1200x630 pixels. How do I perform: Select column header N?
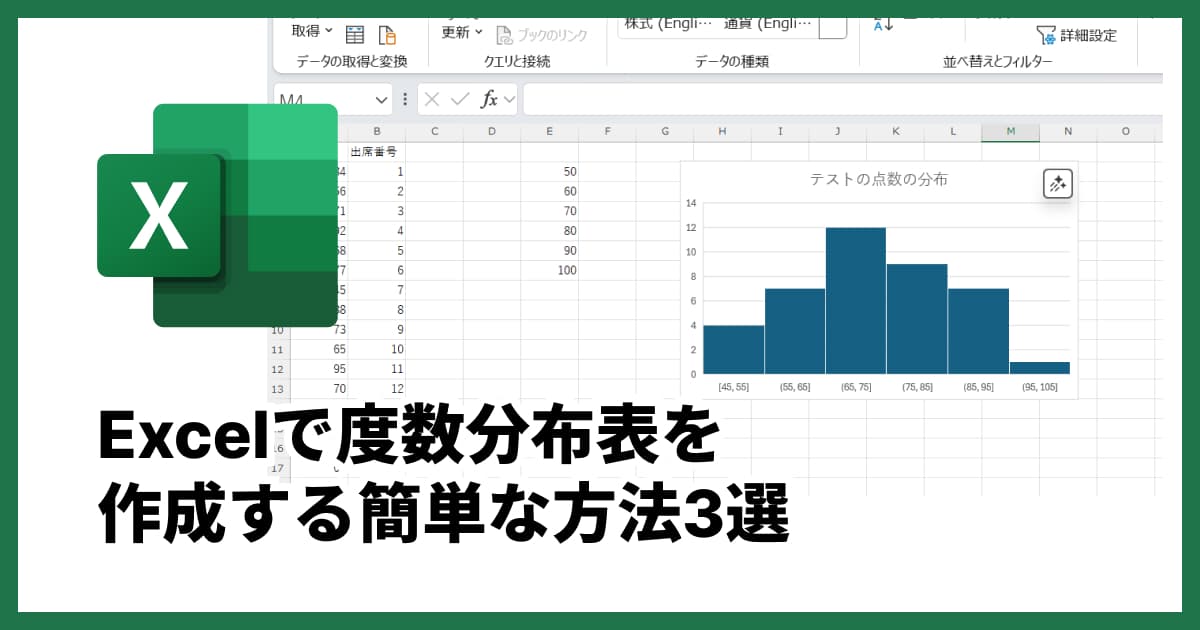point(1068,131)
